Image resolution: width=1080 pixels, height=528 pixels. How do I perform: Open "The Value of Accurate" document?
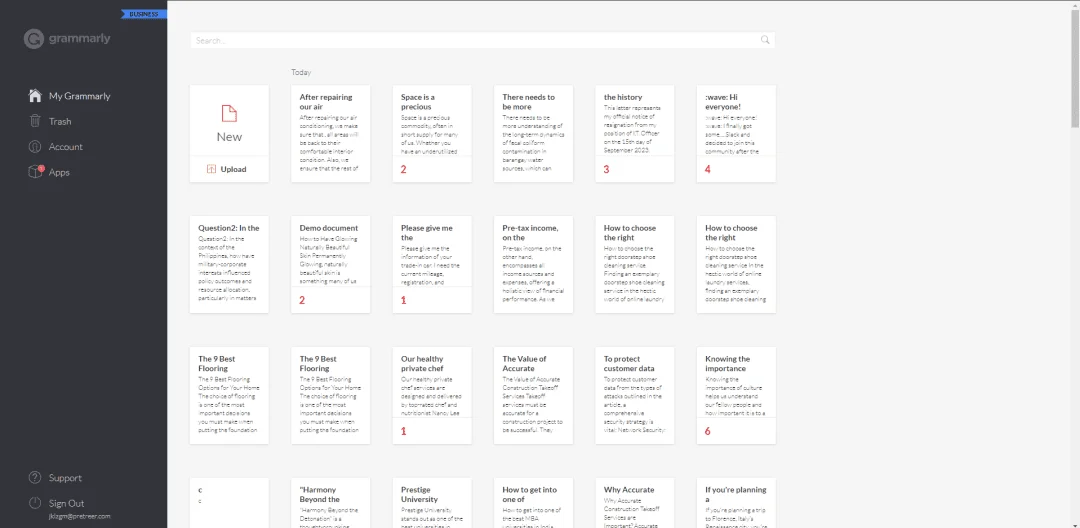click(x=533, y=395)
